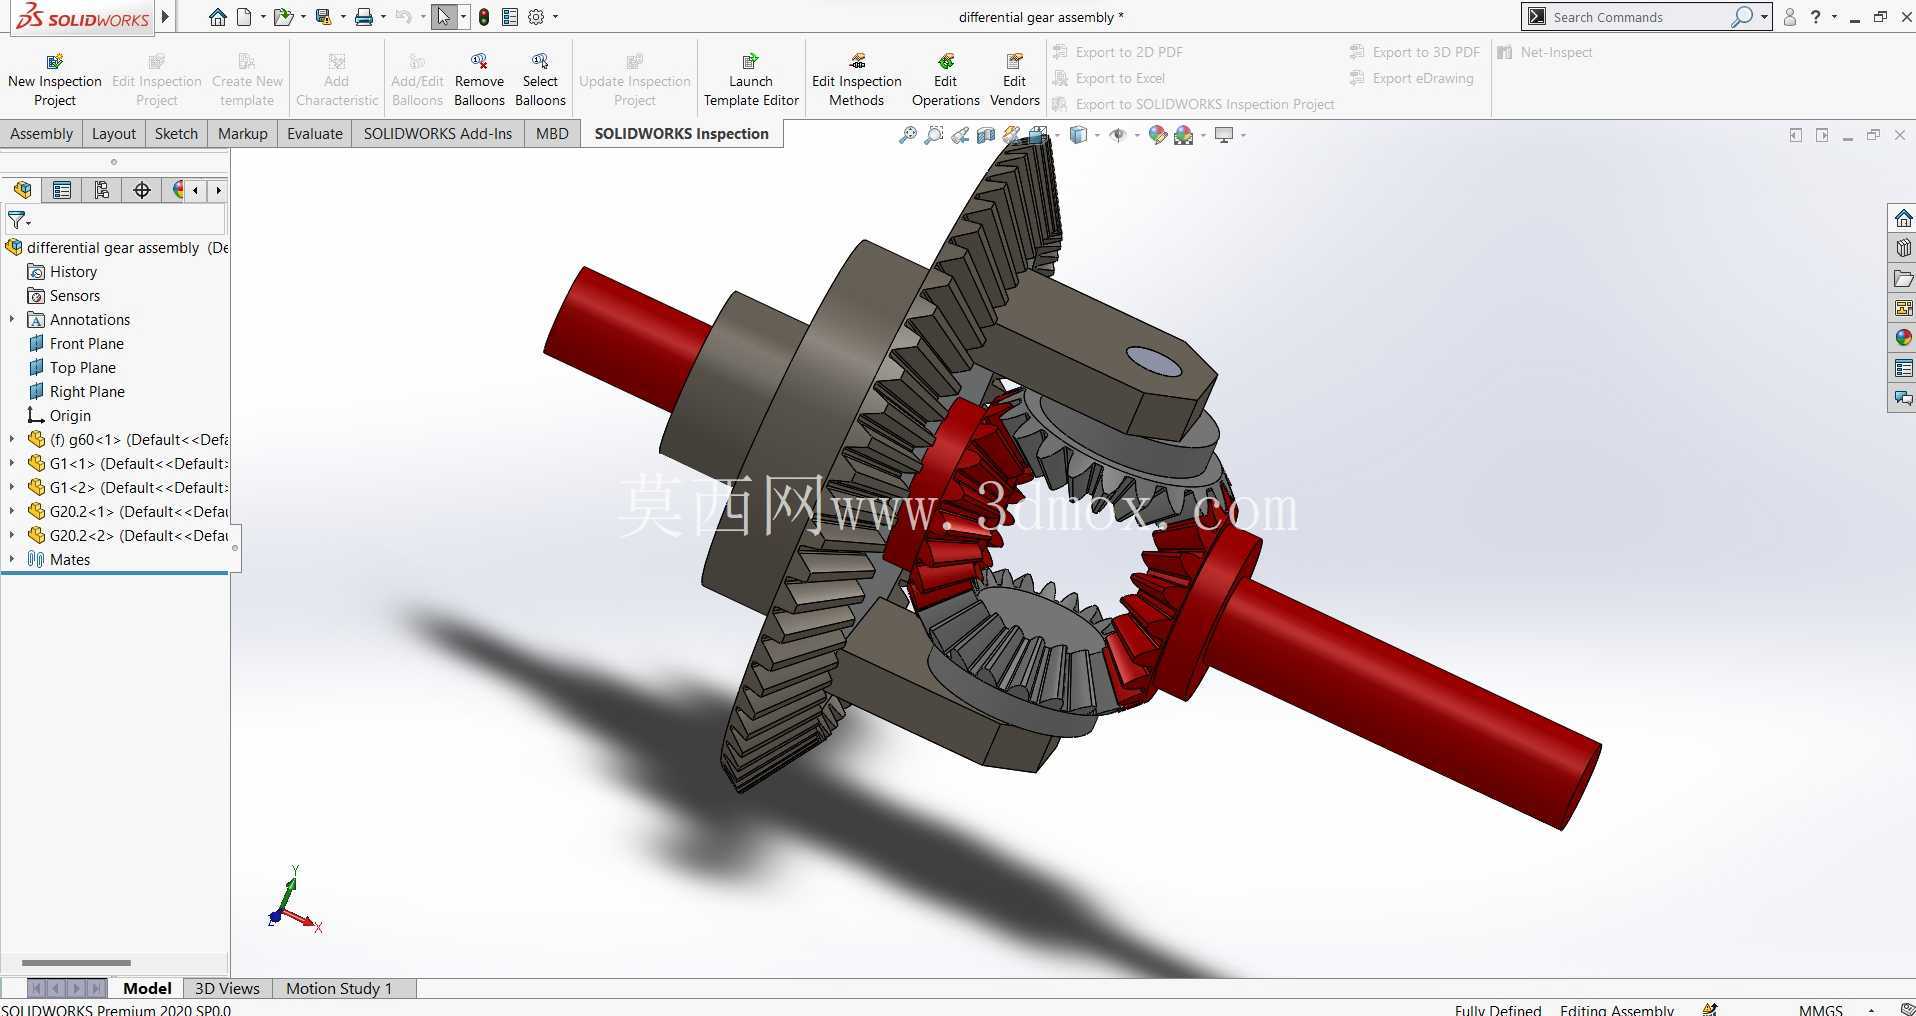Click the Print icon

coord(364,17)
